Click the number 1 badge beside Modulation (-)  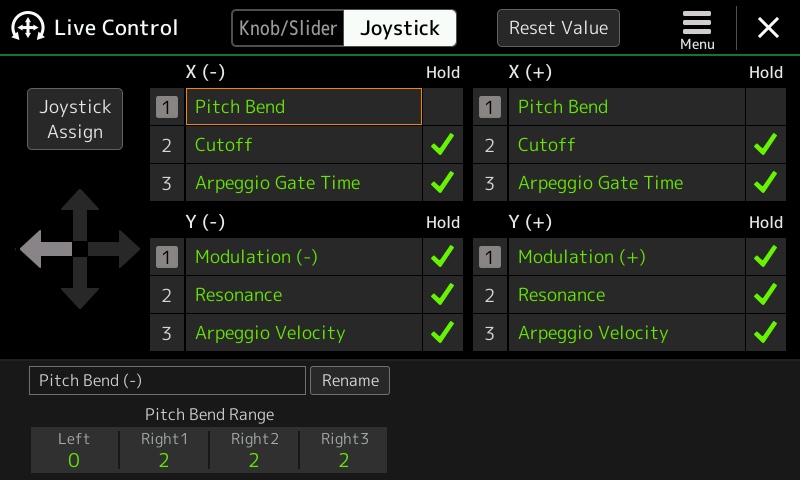[x=167, y=257]
